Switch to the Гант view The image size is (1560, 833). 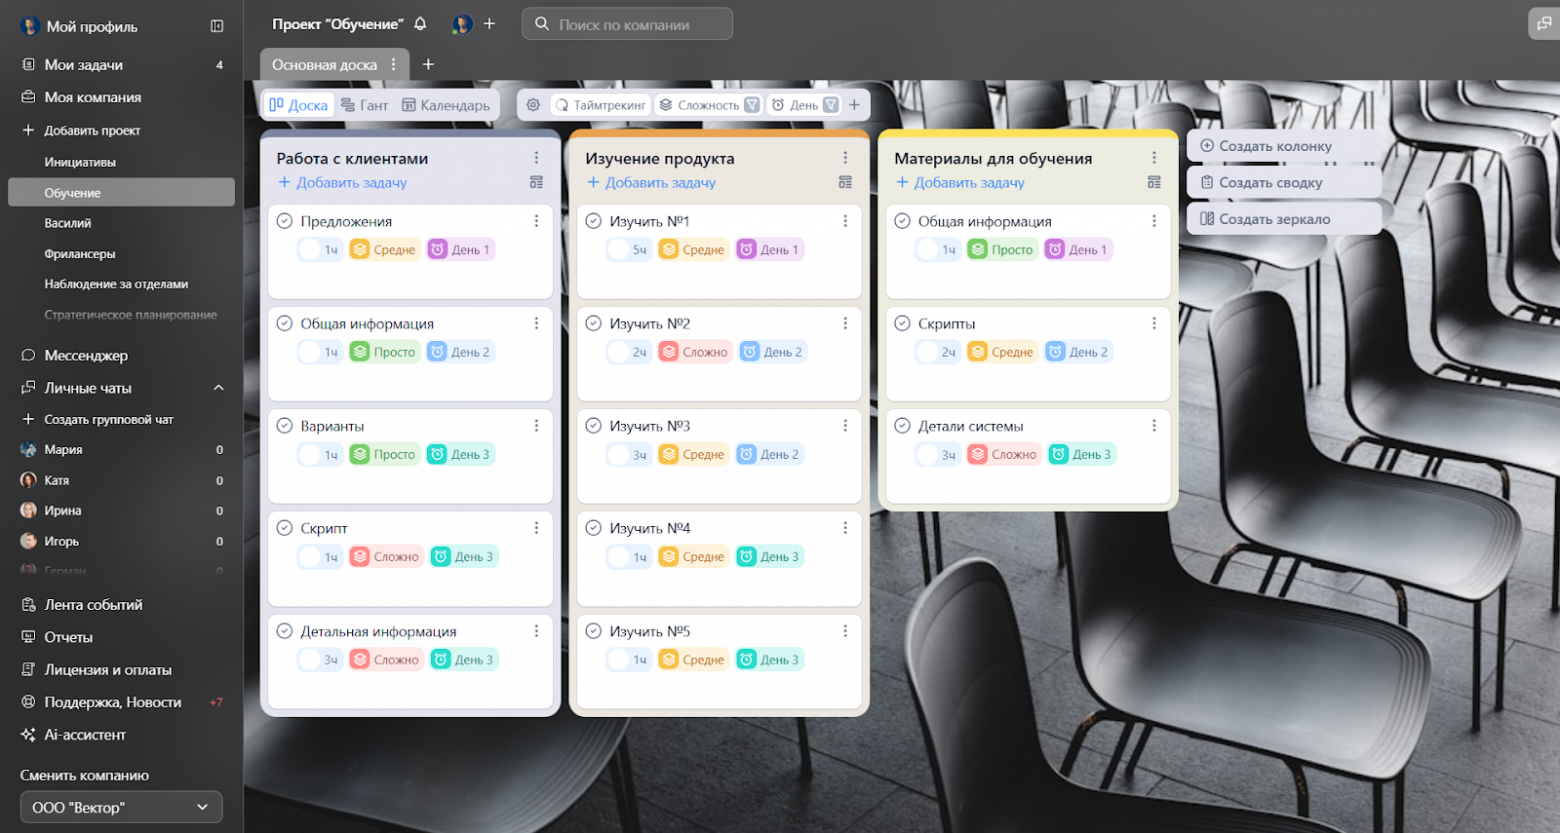(364, 105)
